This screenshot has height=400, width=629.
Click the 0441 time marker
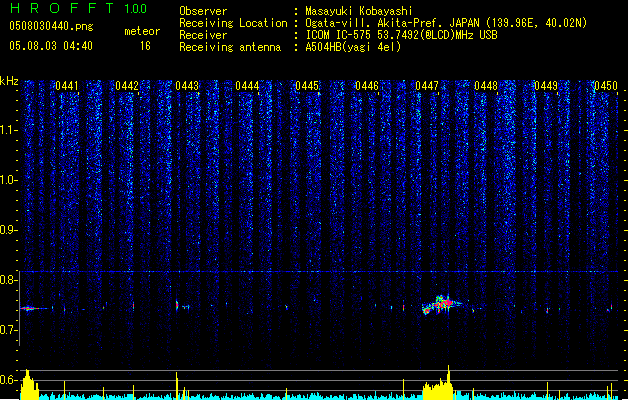point(67,86)
